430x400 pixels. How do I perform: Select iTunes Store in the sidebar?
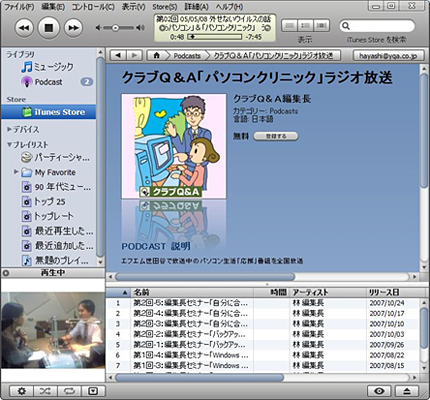click(48, 112)
